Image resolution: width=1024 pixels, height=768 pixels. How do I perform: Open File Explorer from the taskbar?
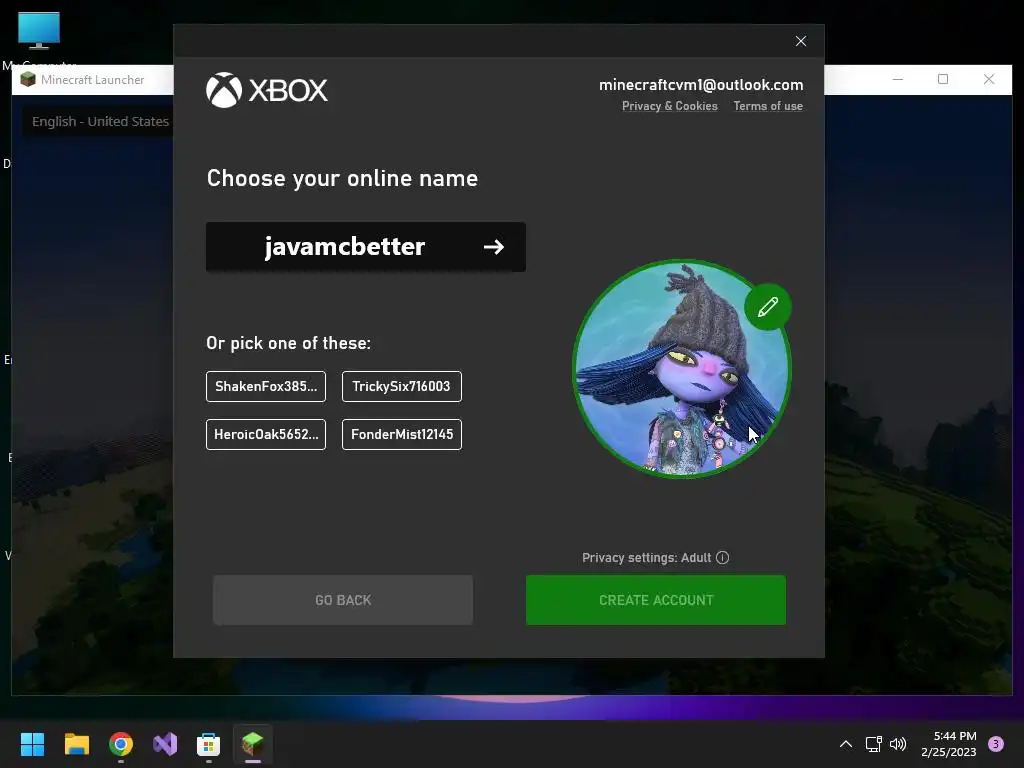tap(76, 744)
